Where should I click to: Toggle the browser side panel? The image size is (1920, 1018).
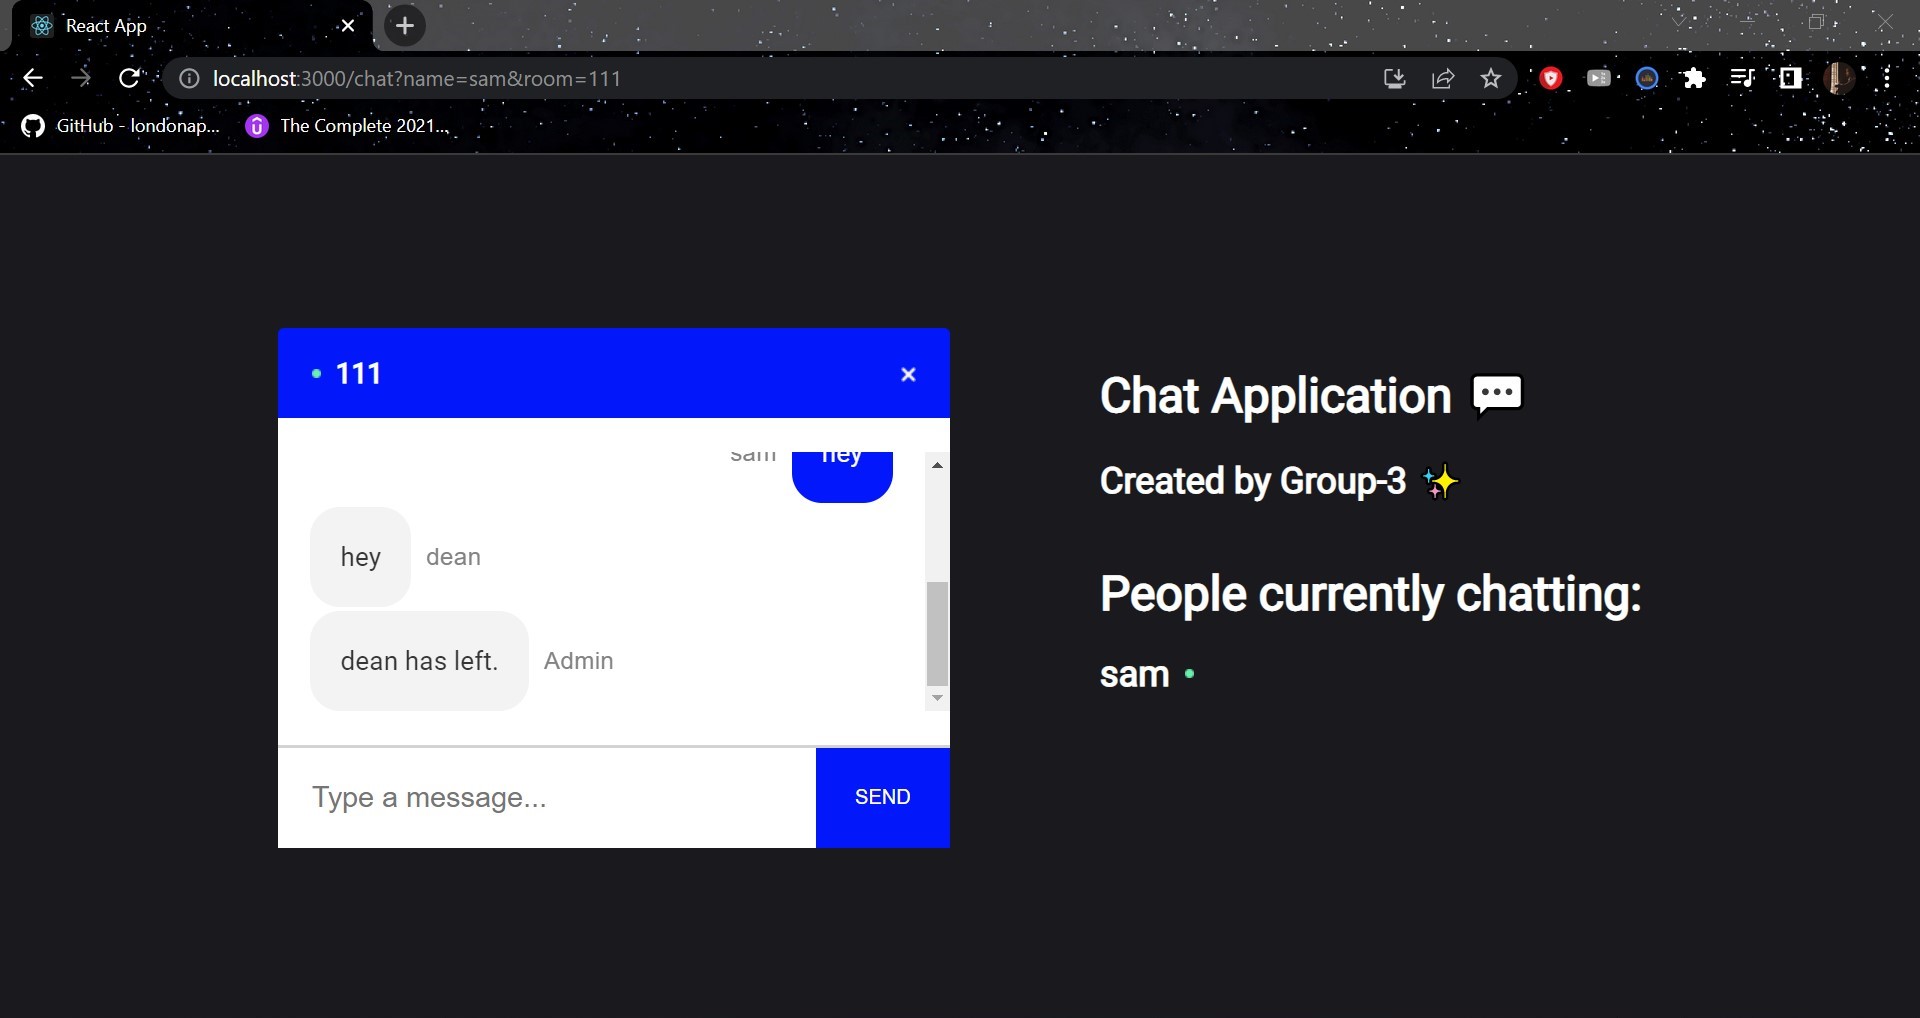(x=1790, y=78)
